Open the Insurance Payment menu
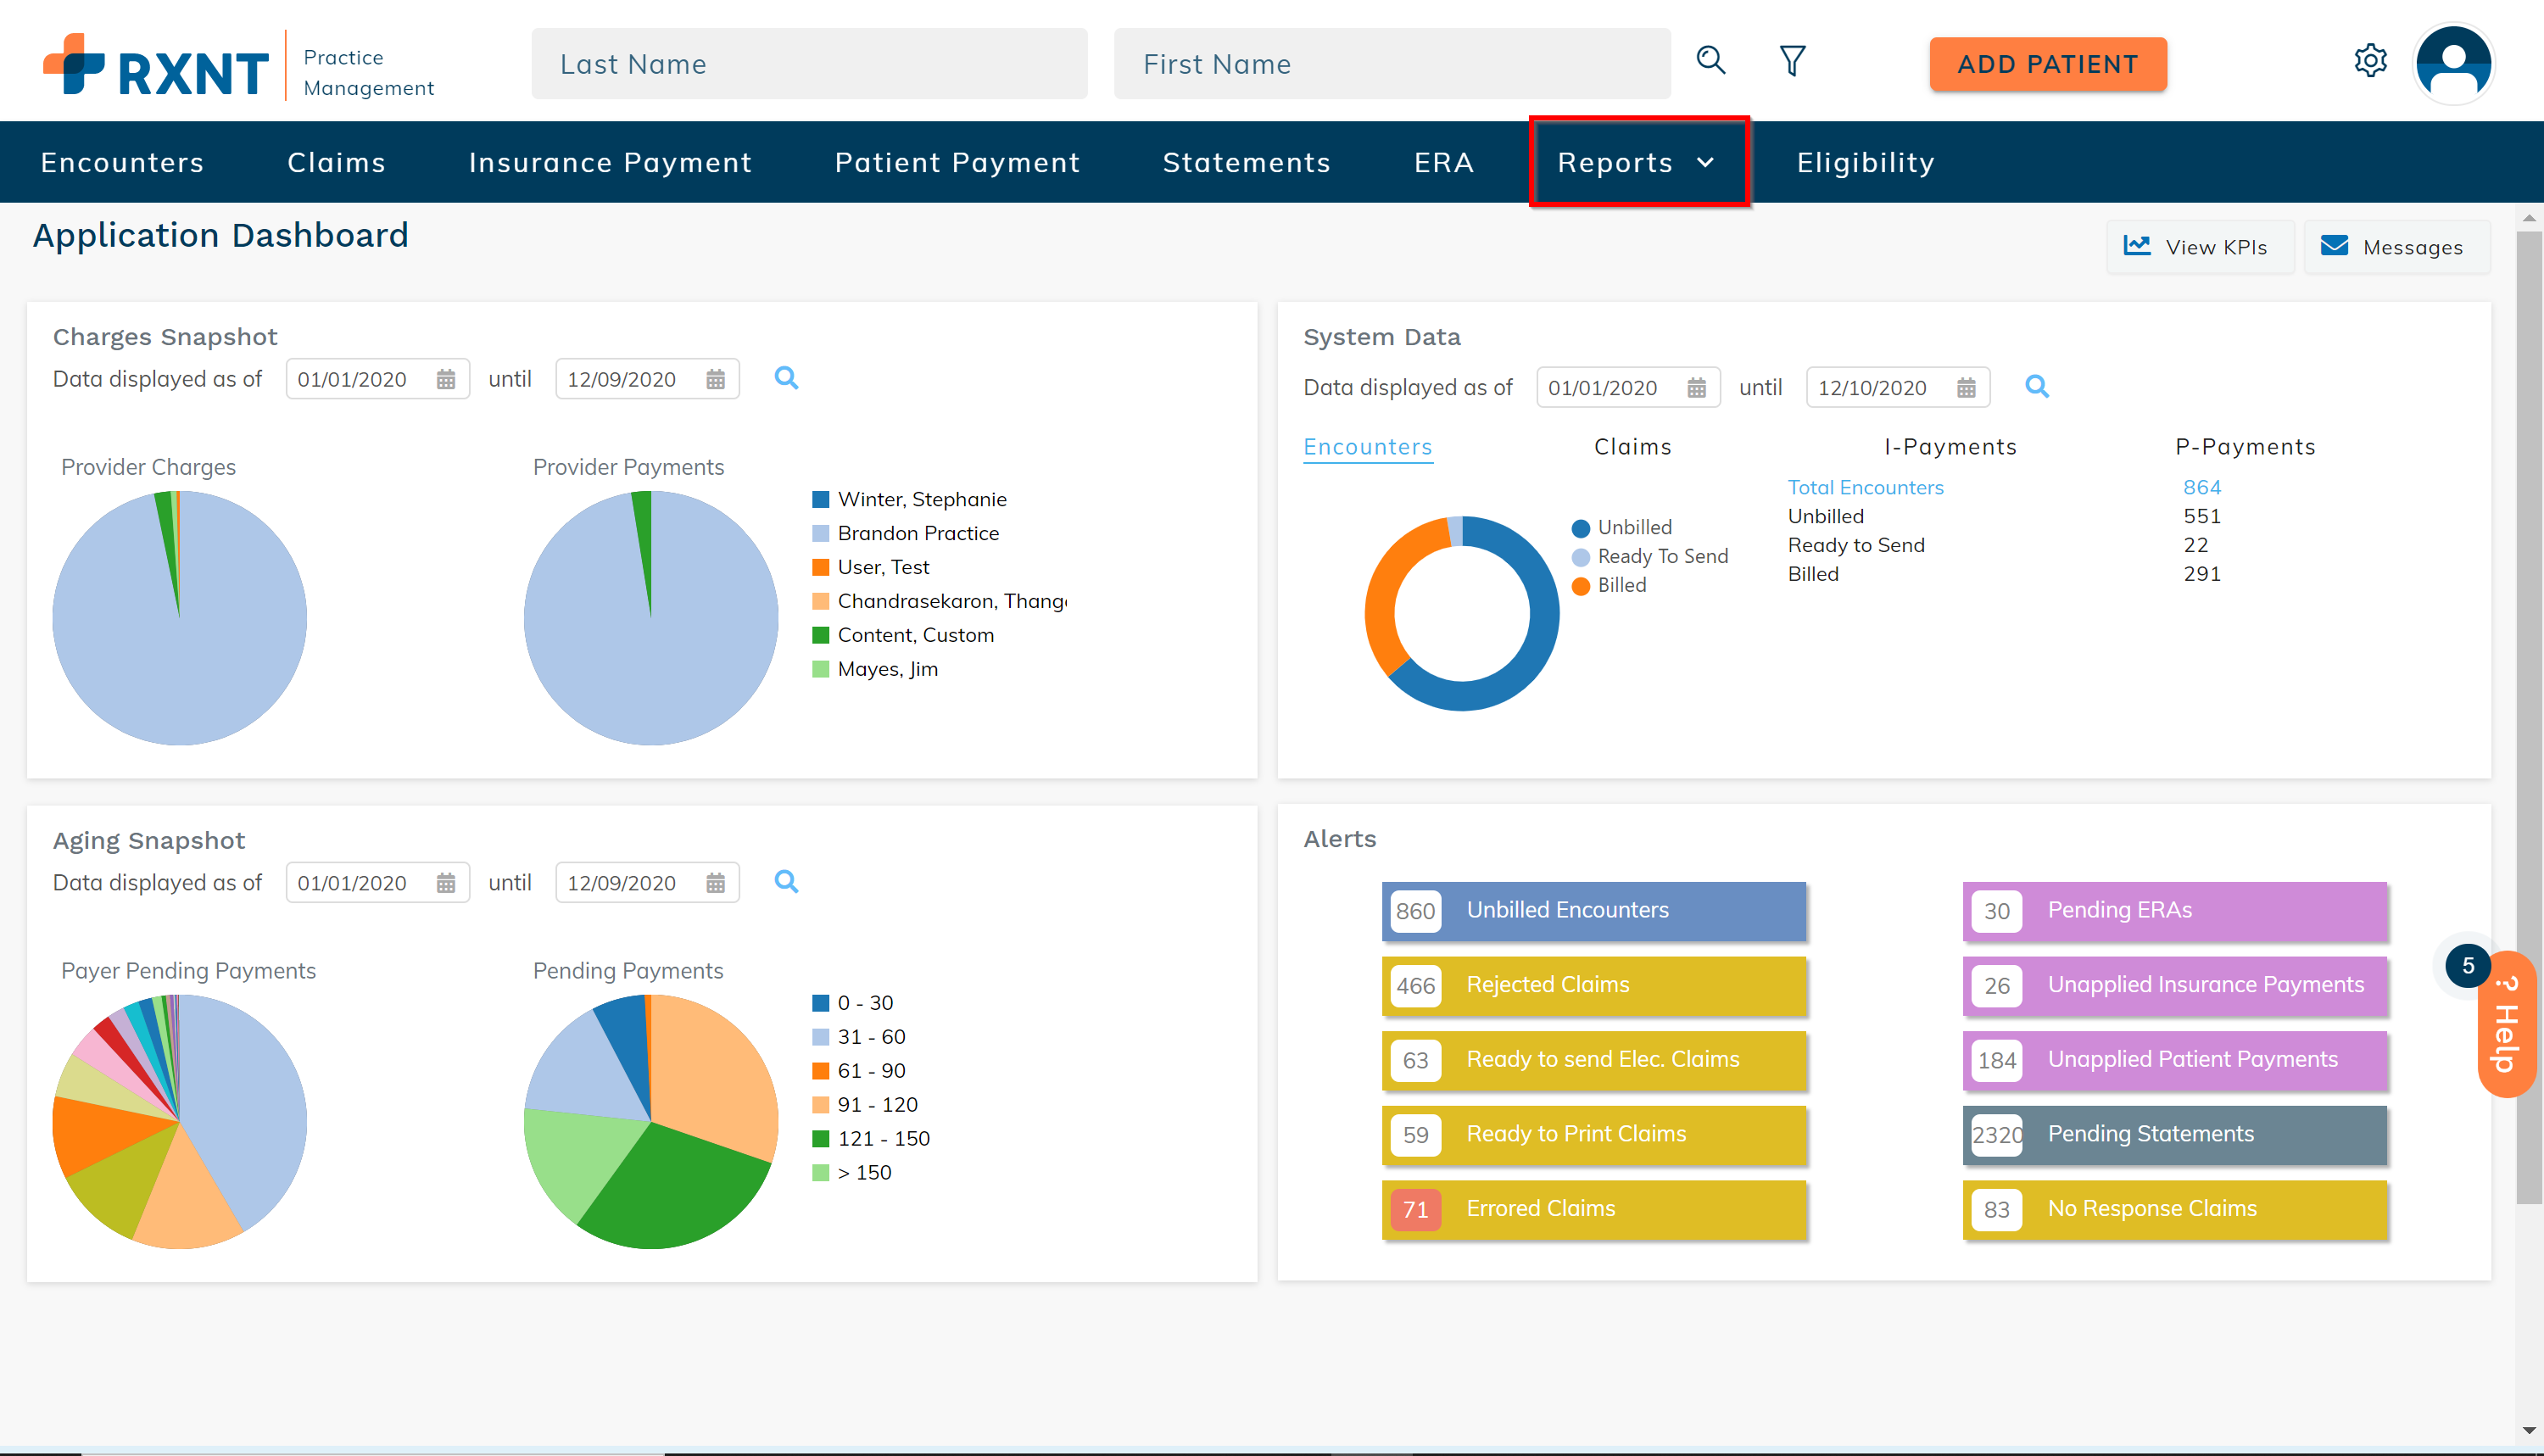This screenshot has height=1456, width=2544. 610,162
